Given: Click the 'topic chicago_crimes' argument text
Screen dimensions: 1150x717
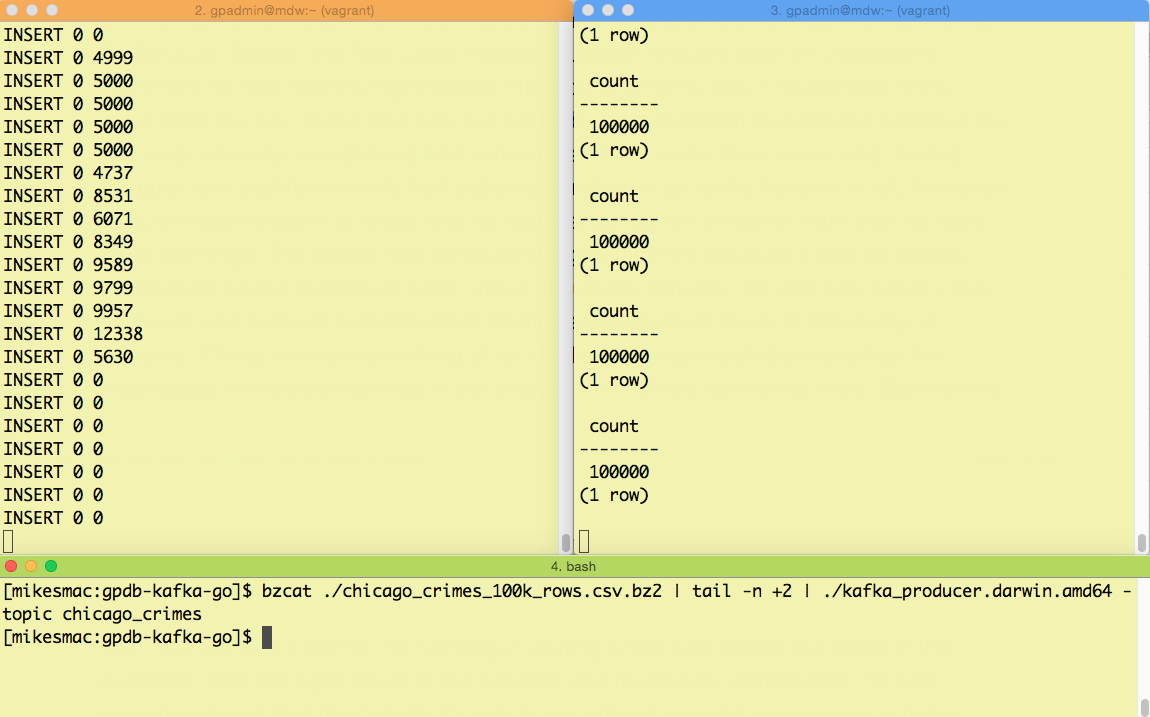Looking at the screenshot, I should (x=102, y=614).
